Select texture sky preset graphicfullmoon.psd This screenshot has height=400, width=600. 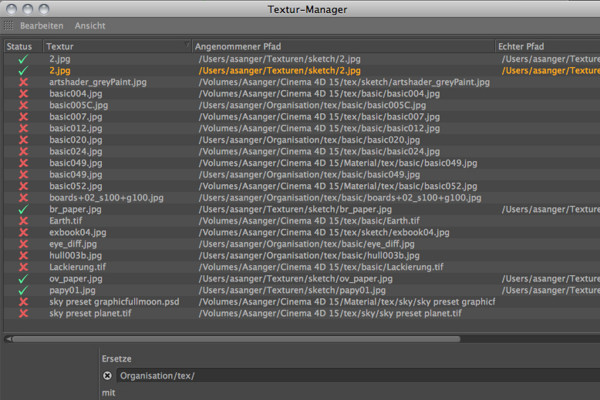(114, 302)
